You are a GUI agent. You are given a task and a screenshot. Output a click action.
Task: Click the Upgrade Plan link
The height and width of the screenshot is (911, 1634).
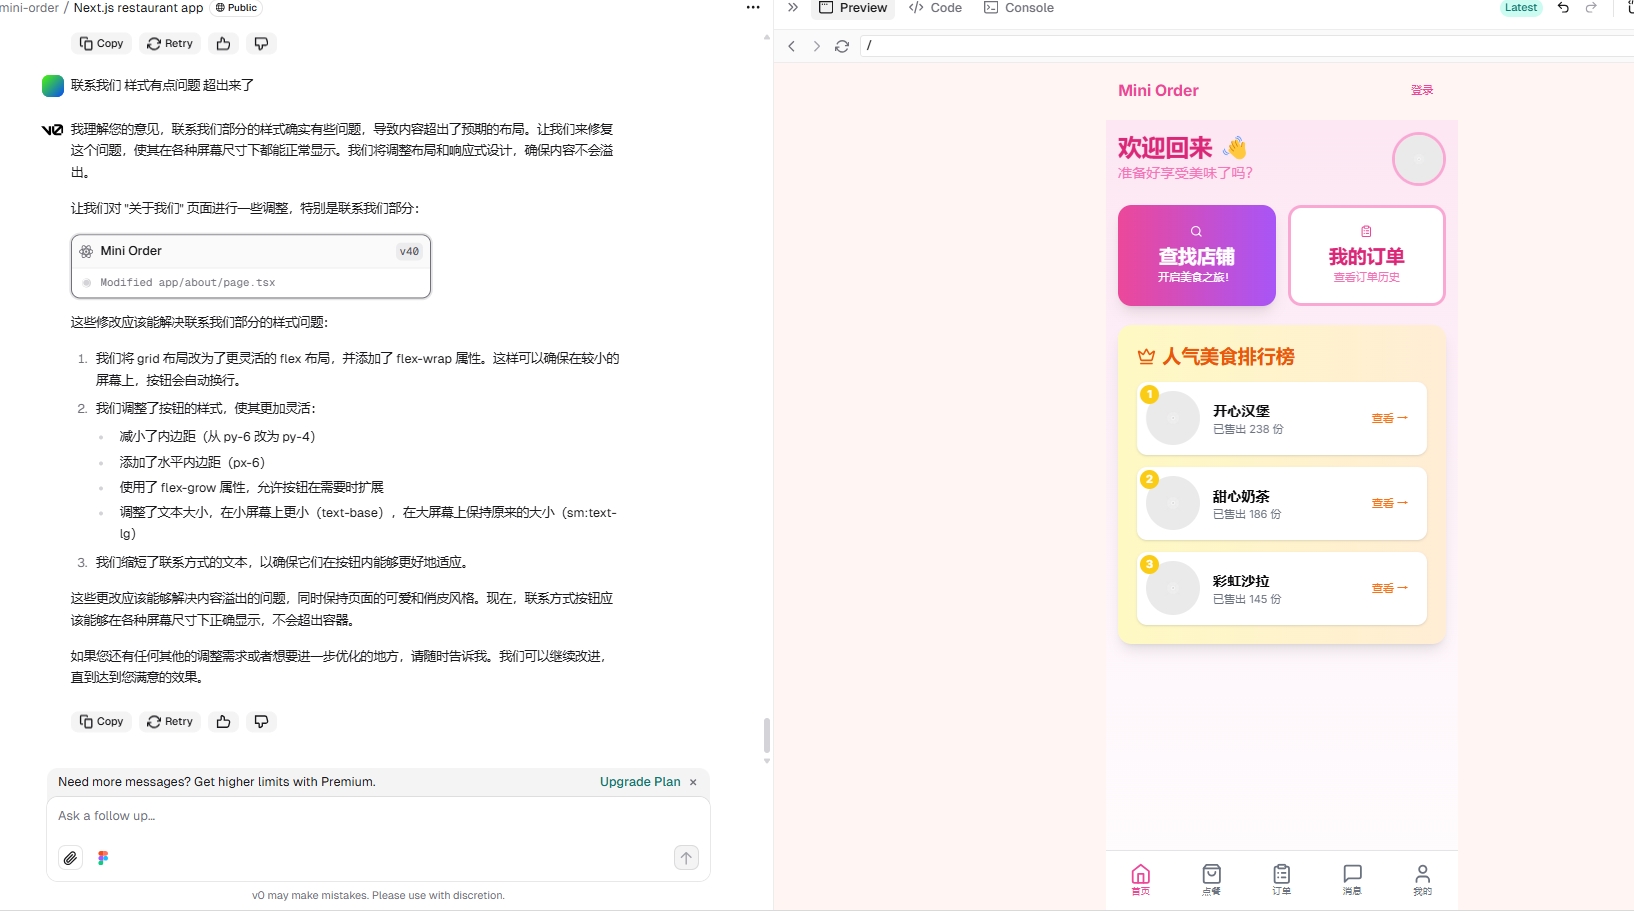[x=640, y=782]
